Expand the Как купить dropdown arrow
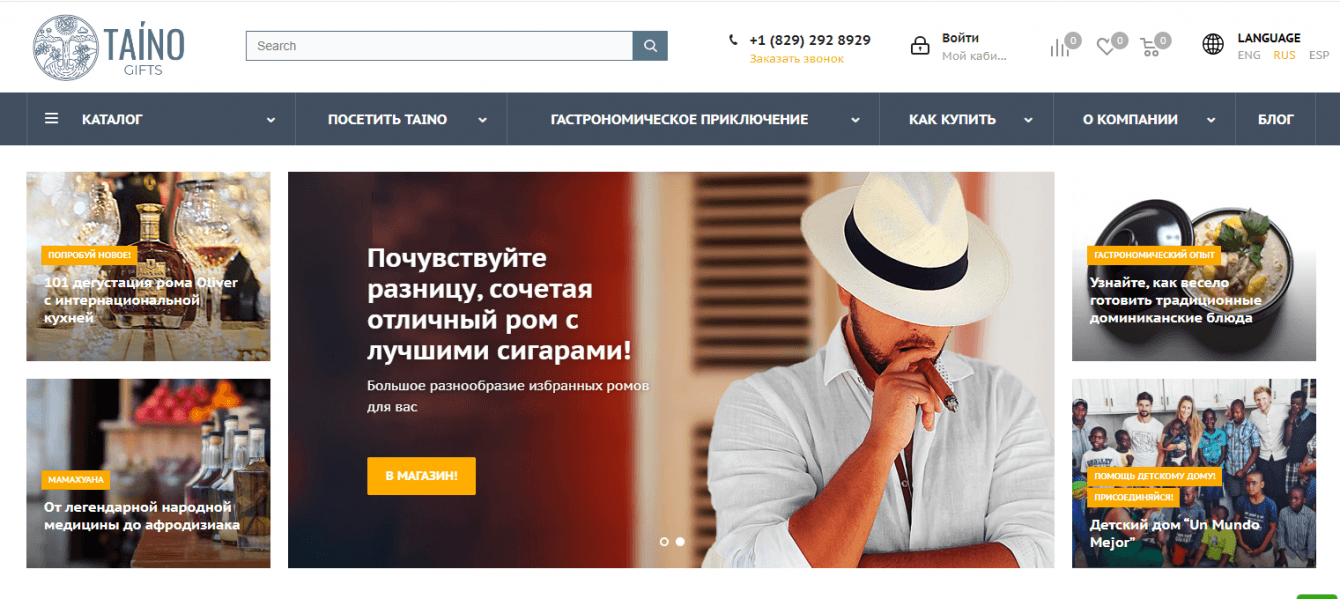Viewport: 1340px width, 599px height. click(x=1028, y=120)
